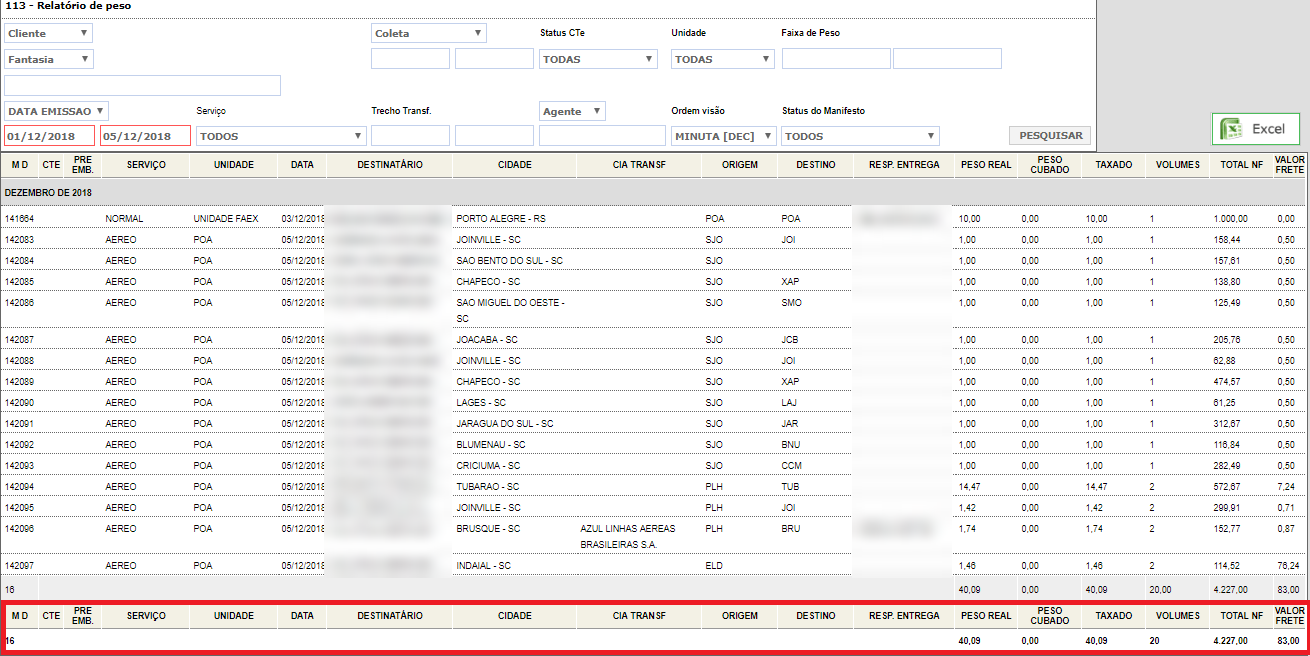The image size is (1310, 656).
Task: Export the report with the Excel icon
Action: (x=1256, y=129)
